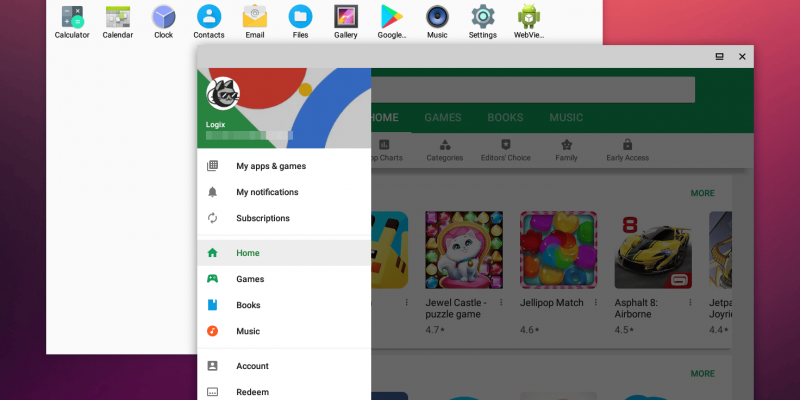This screenshot has height=400, width=800.
Task: Open the Top Charts section
Action: point(387,151)
